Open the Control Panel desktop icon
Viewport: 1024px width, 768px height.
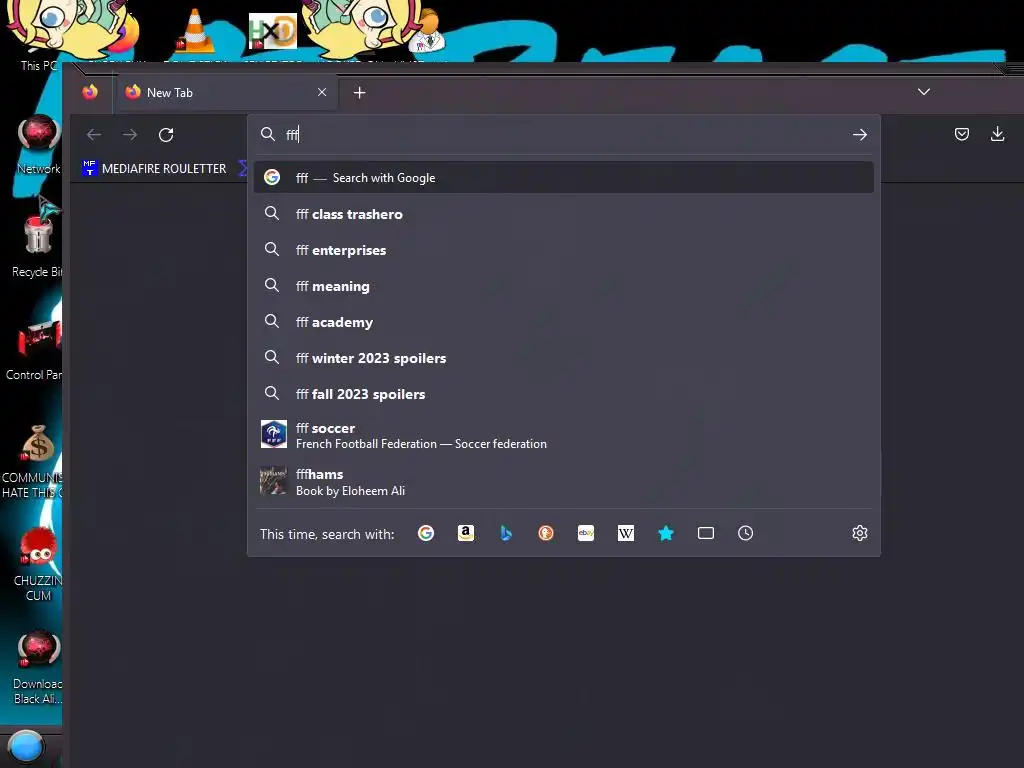36,347
